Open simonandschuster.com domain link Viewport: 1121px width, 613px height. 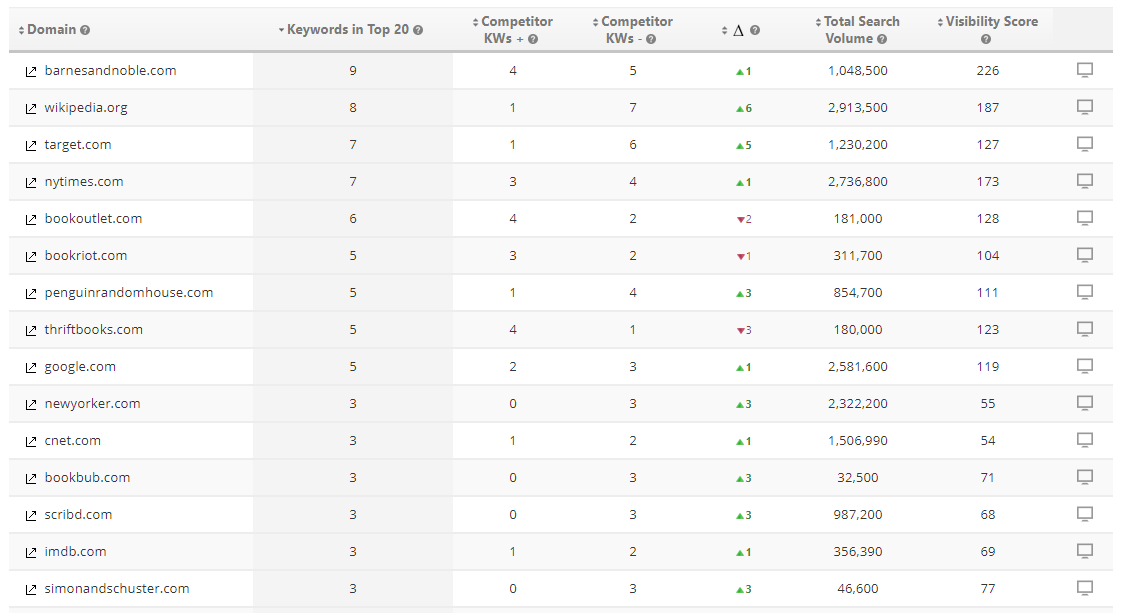coord(117,588)
